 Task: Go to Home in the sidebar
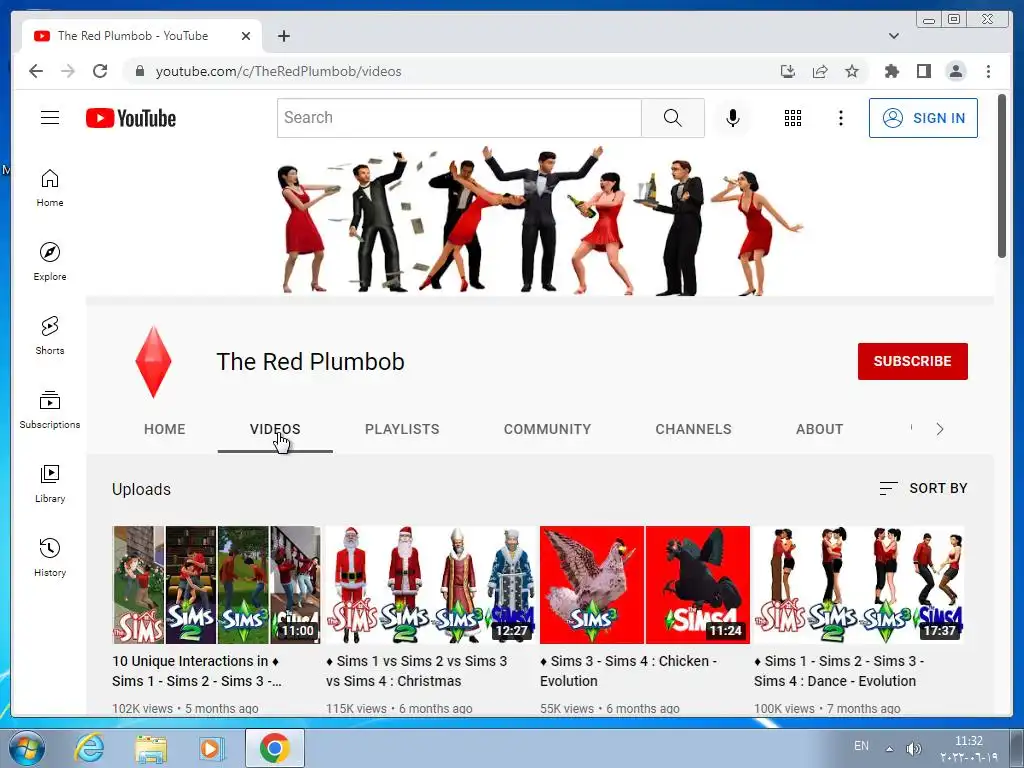(50, 188)
